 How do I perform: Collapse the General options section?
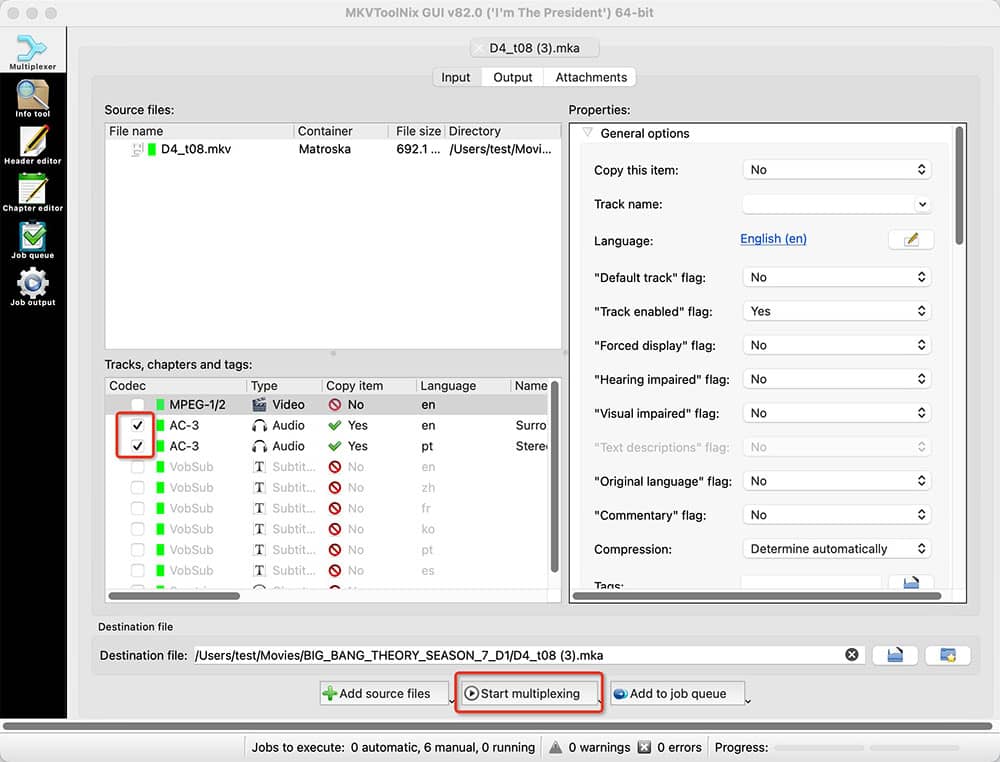coord(588,133)
